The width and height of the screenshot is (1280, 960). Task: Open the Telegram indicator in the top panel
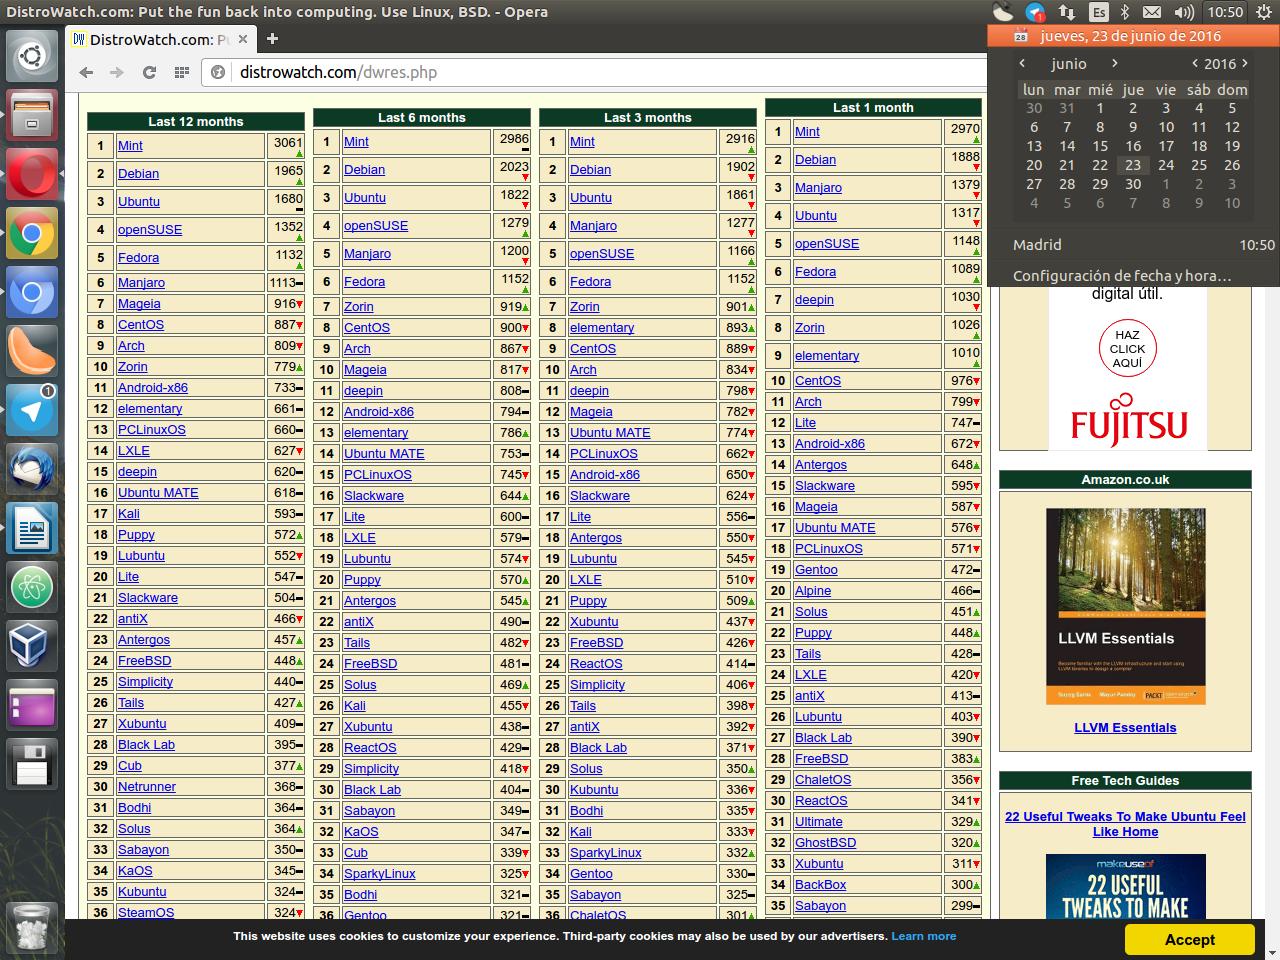[x=1035, y=12]
